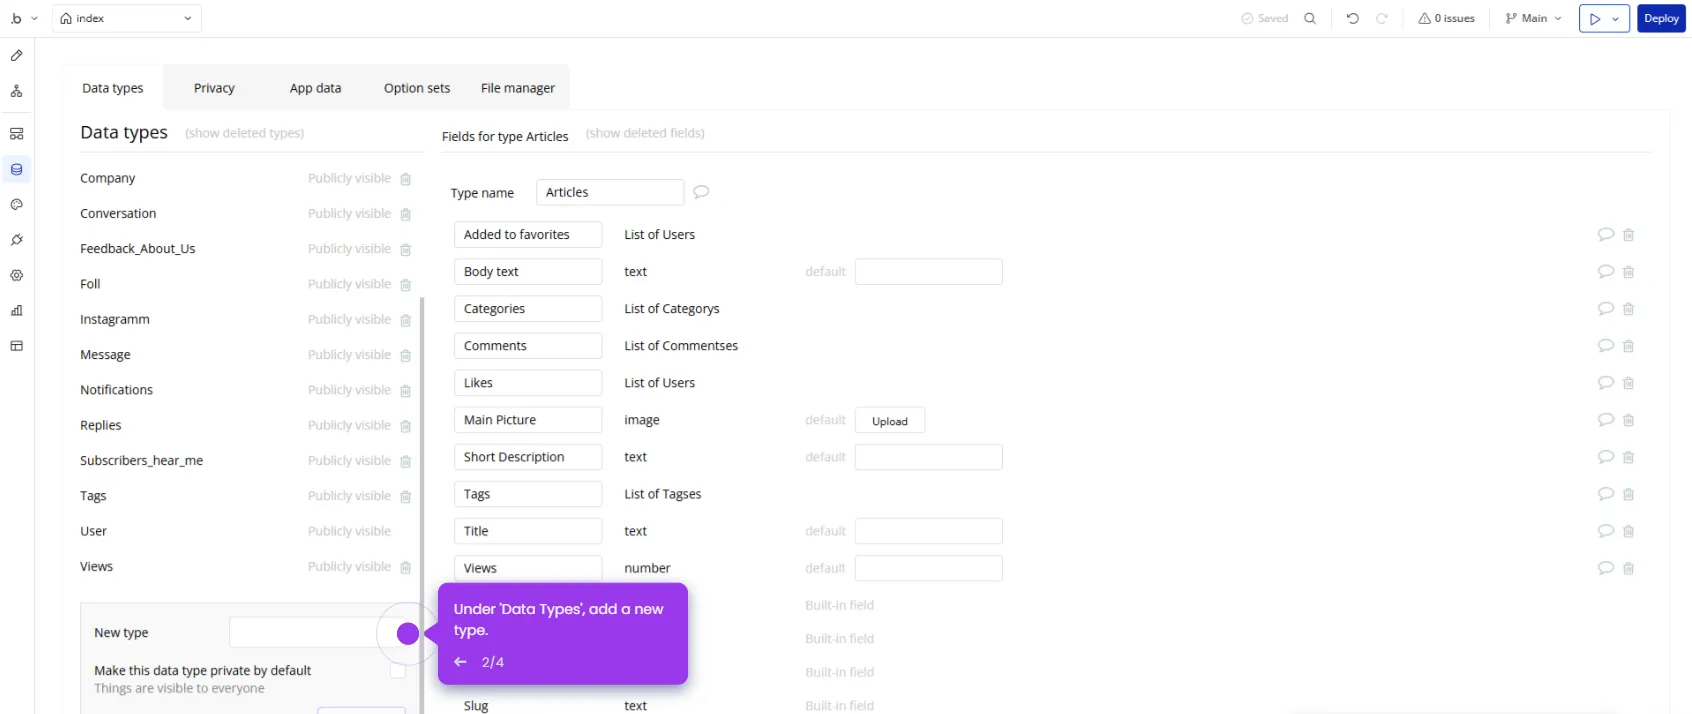Select the Message data type
Screen dimensions: 1692x714
click(105, 355)
